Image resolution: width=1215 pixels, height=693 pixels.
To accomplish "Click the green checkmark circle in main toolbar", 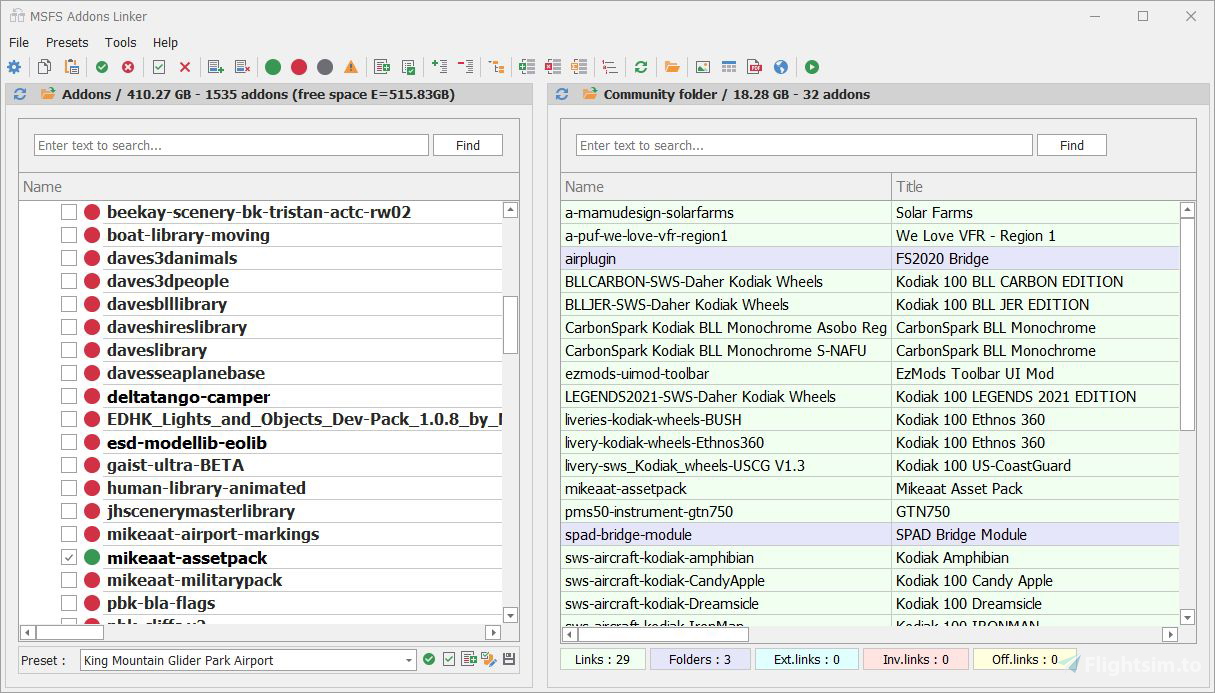I will (x=102, y=67).
